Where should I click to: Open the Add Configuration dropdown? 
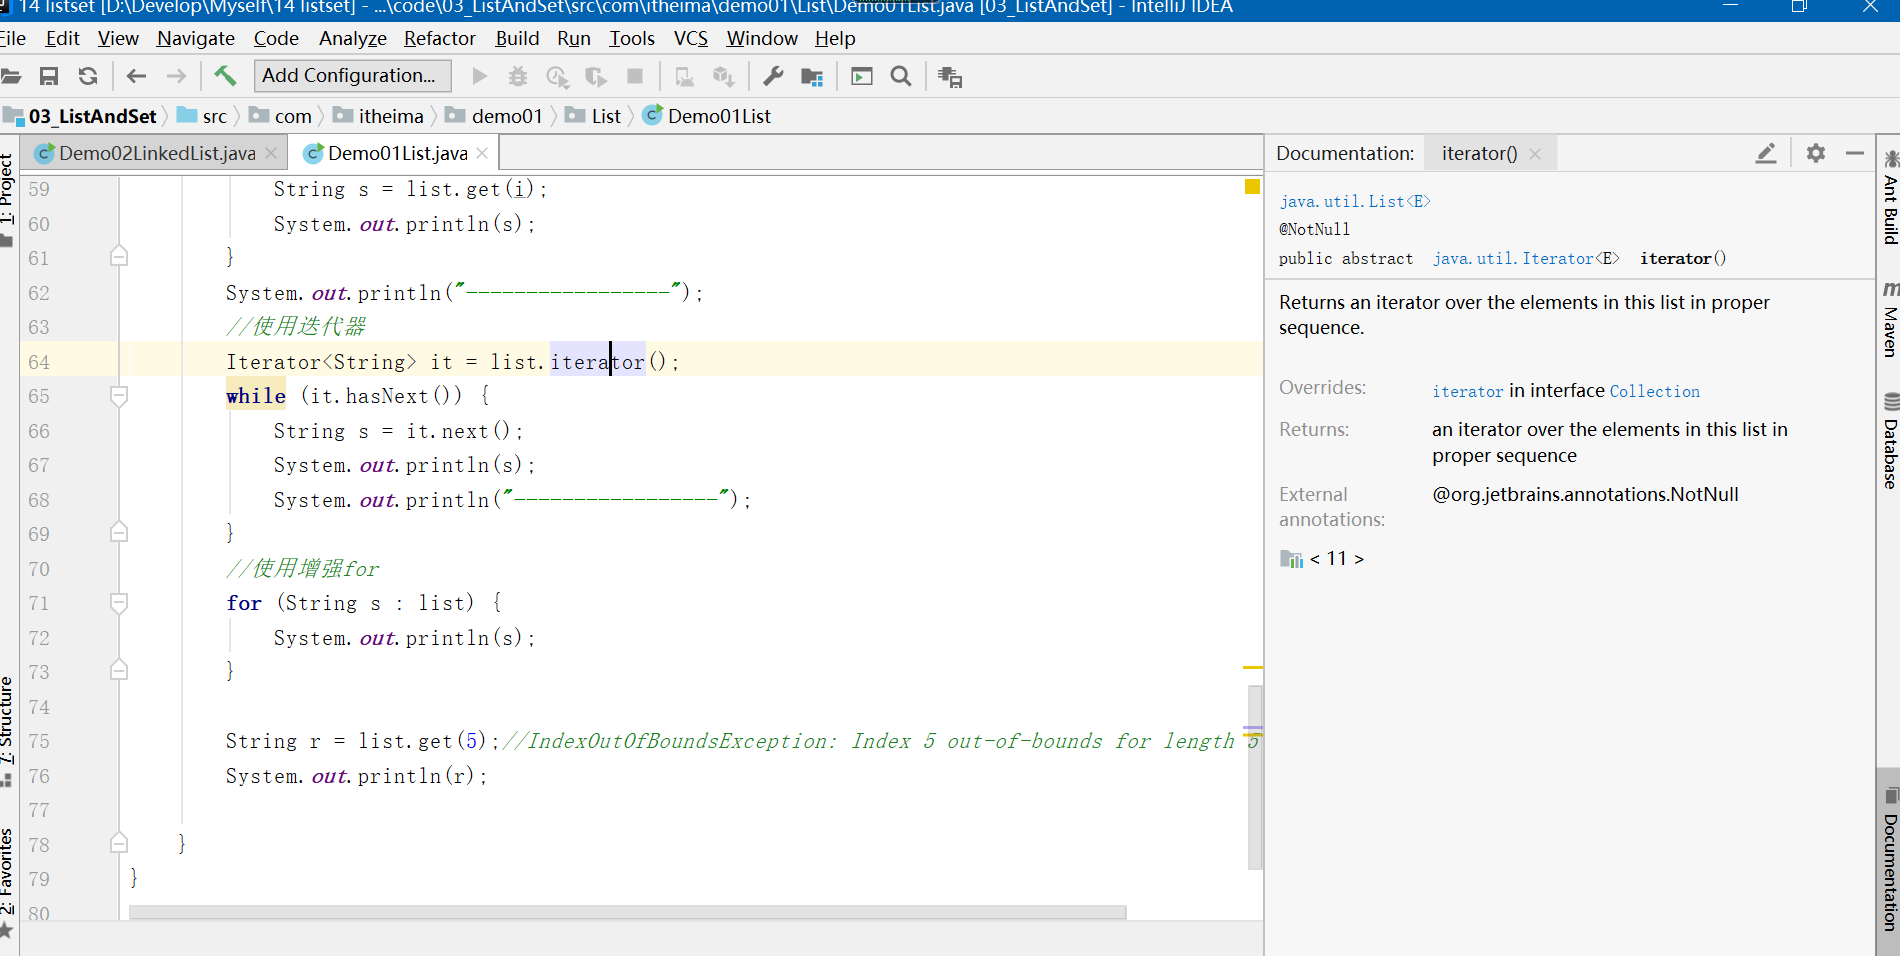coord(352,76)
